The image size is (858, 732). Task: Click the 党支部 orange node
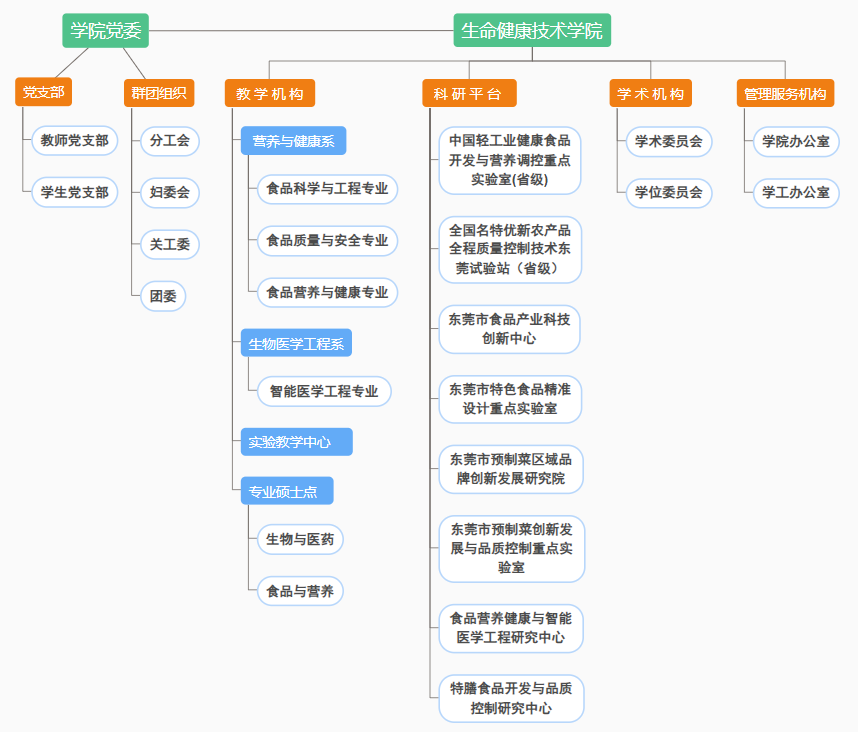pyautogui.click(x=44, y=93)
